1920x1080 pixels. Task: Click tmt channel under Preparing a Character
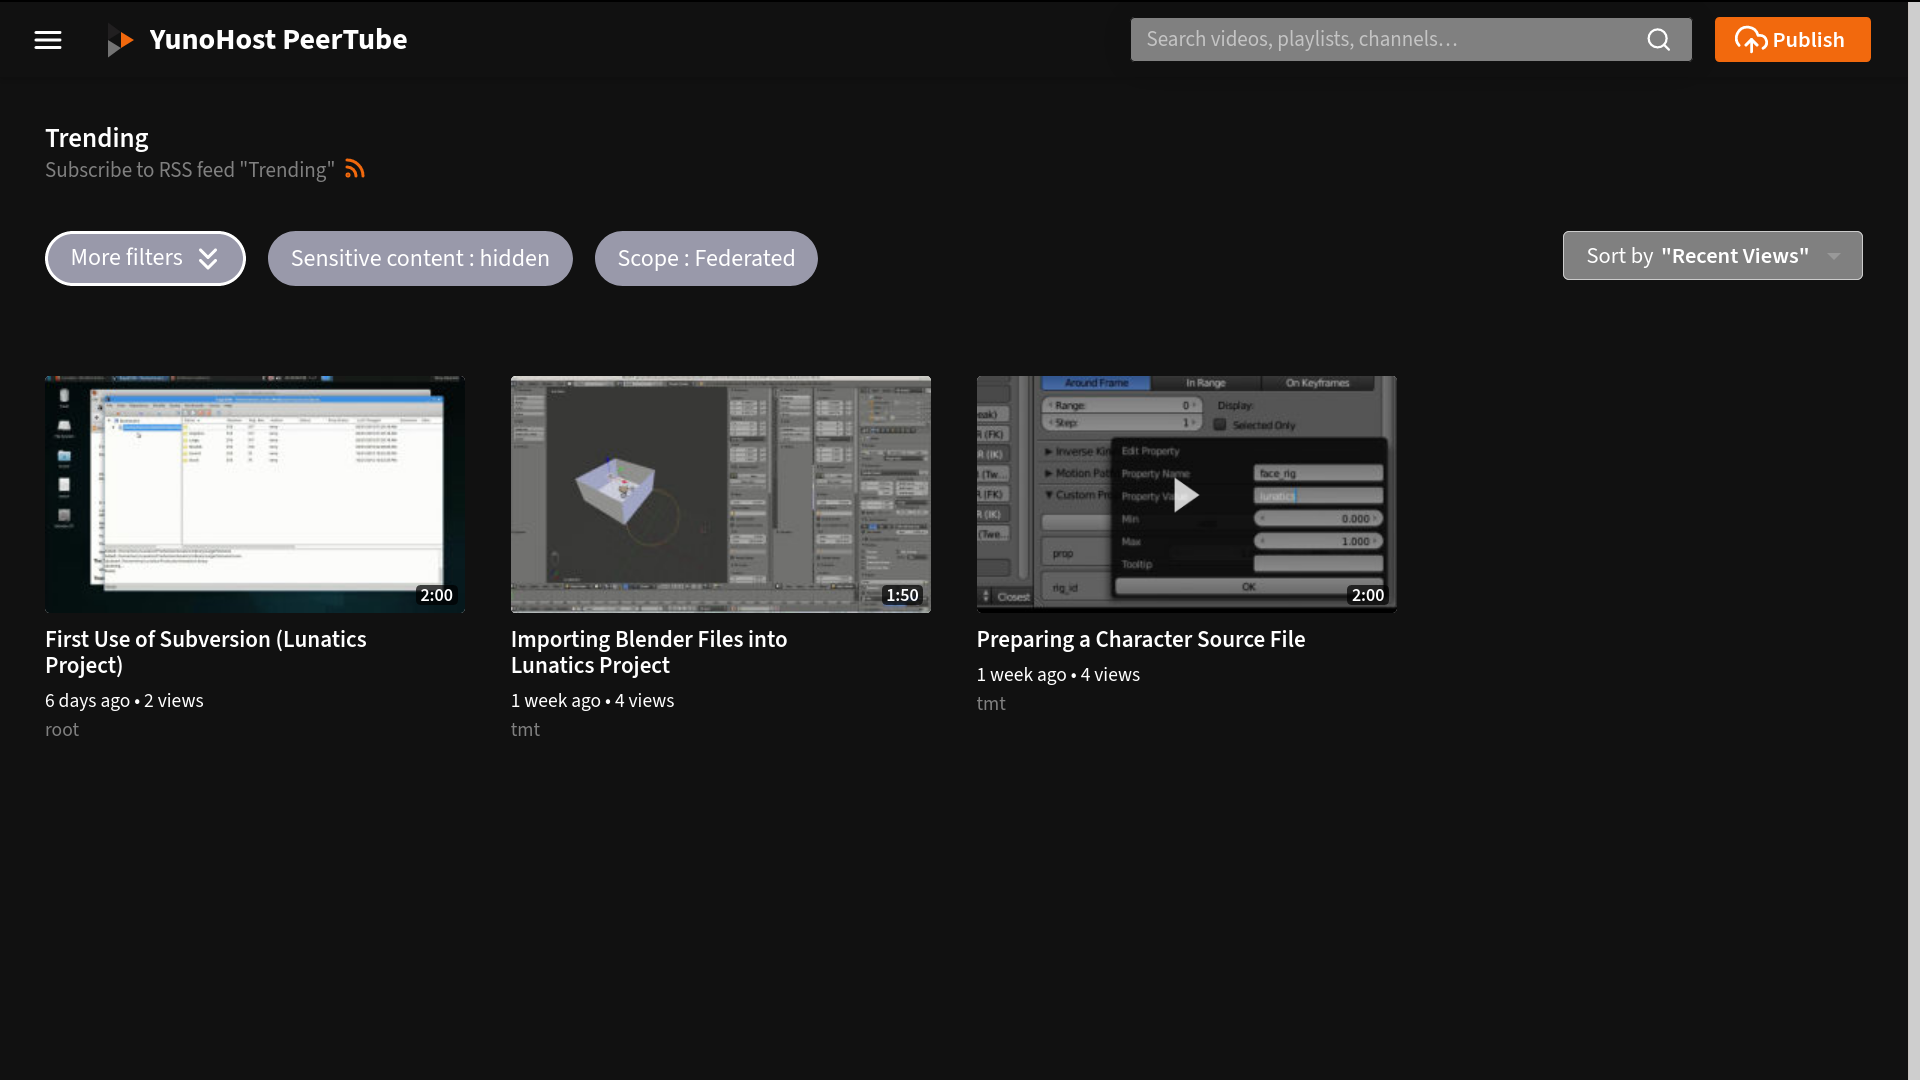click(x=991, y=704)
